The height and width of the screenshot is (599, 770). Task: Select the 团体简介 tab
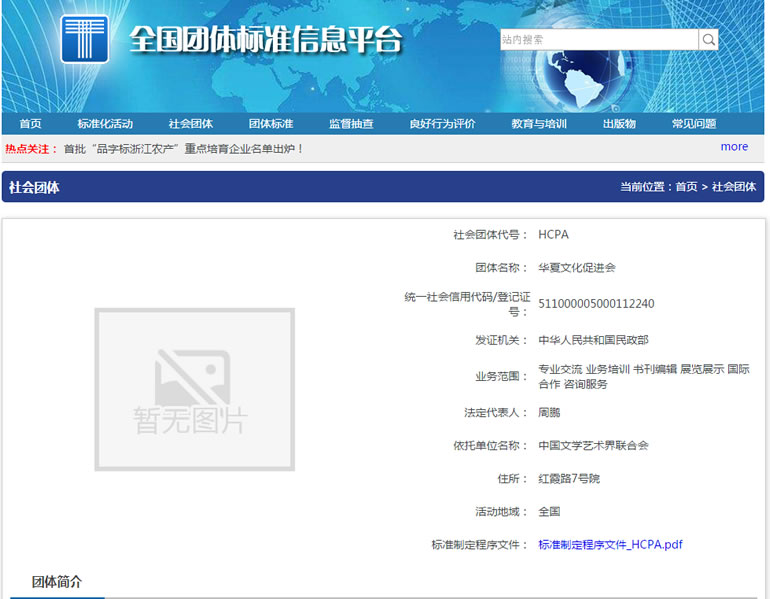(57, 582)
